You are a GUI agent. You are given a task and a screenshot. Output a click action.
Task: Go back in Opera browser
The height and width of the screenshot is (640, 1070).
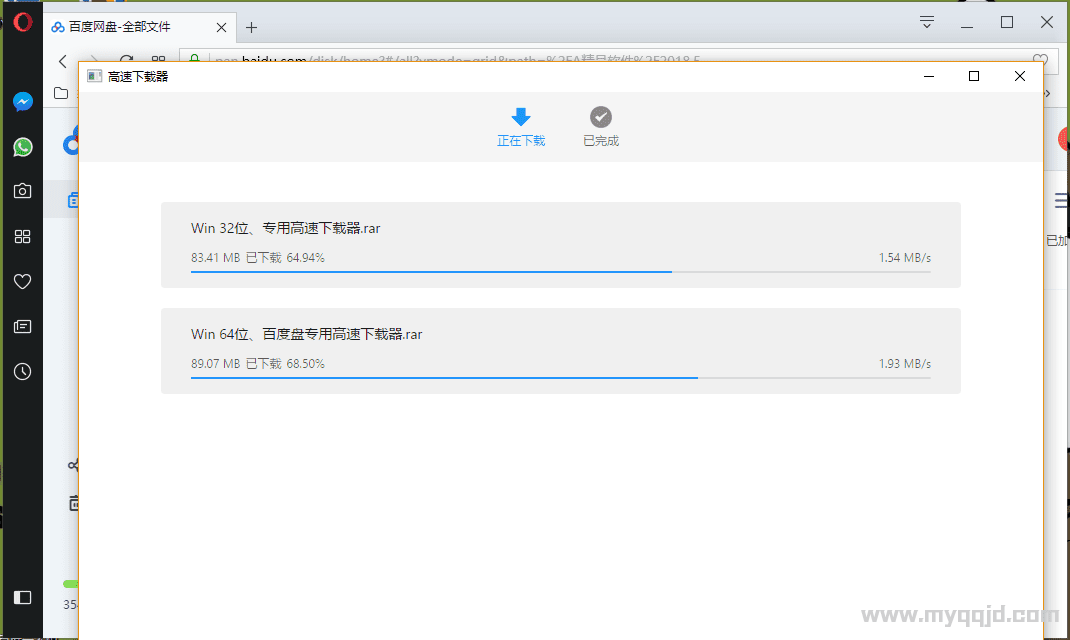tap(63, 61)
